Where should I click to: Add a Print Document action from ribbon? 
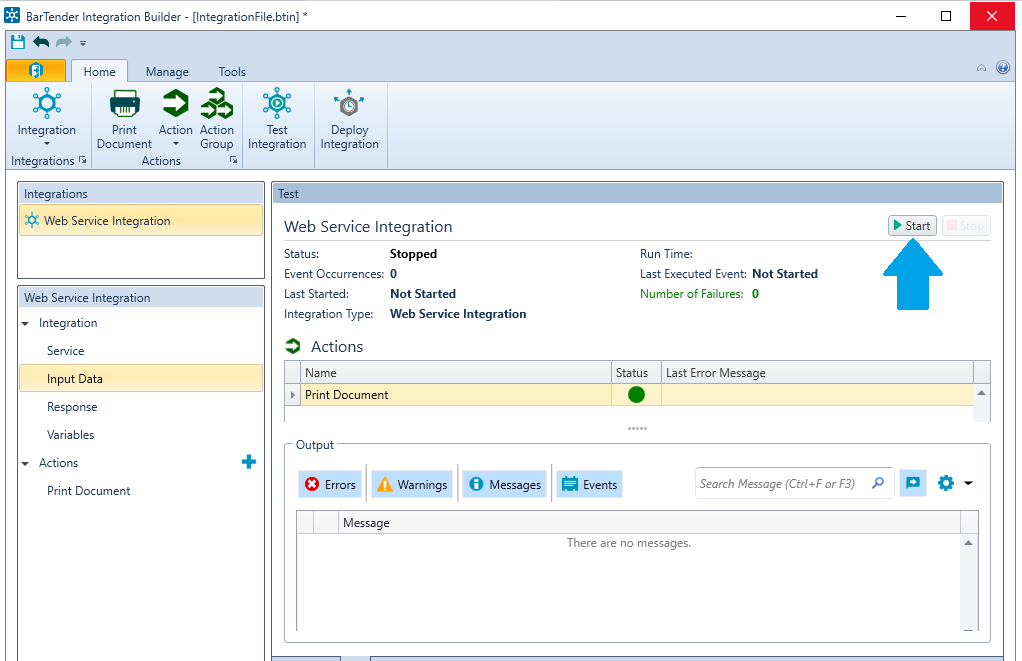point(124,119)
